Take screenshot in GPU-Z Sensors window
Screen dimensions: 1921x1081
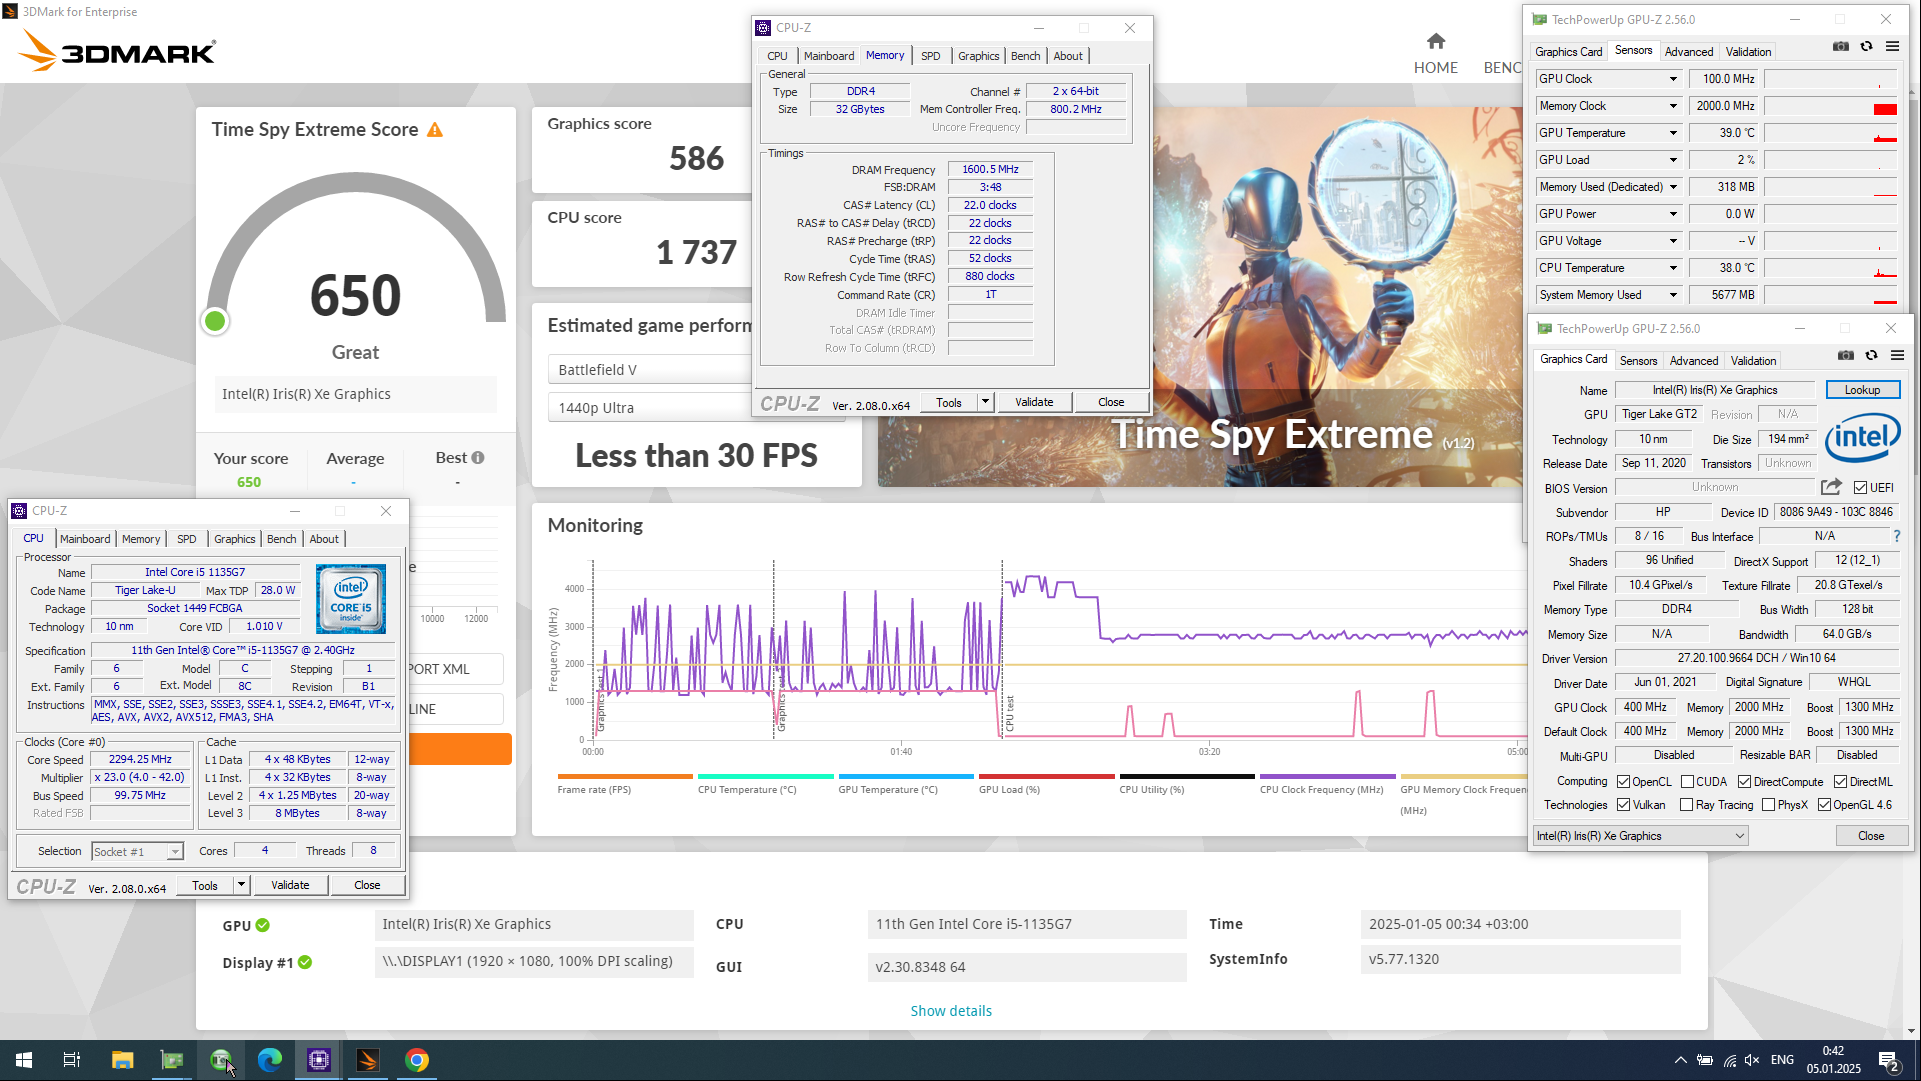pyautogui.click(x=1840, y=46)
